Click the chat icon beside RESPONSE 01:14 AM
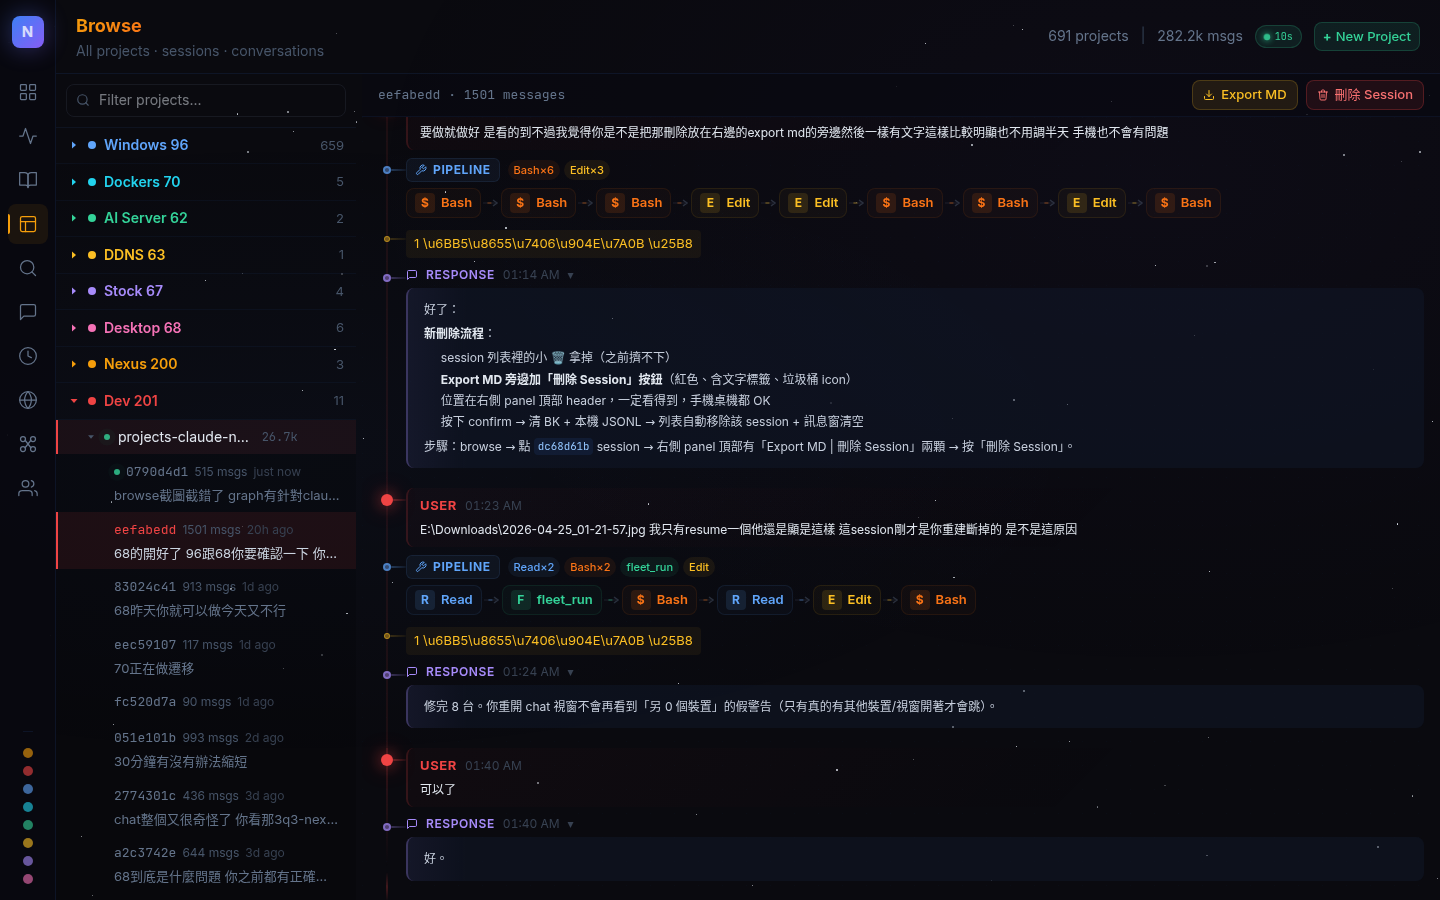1440x900 pixels. (x=412, y=275)
